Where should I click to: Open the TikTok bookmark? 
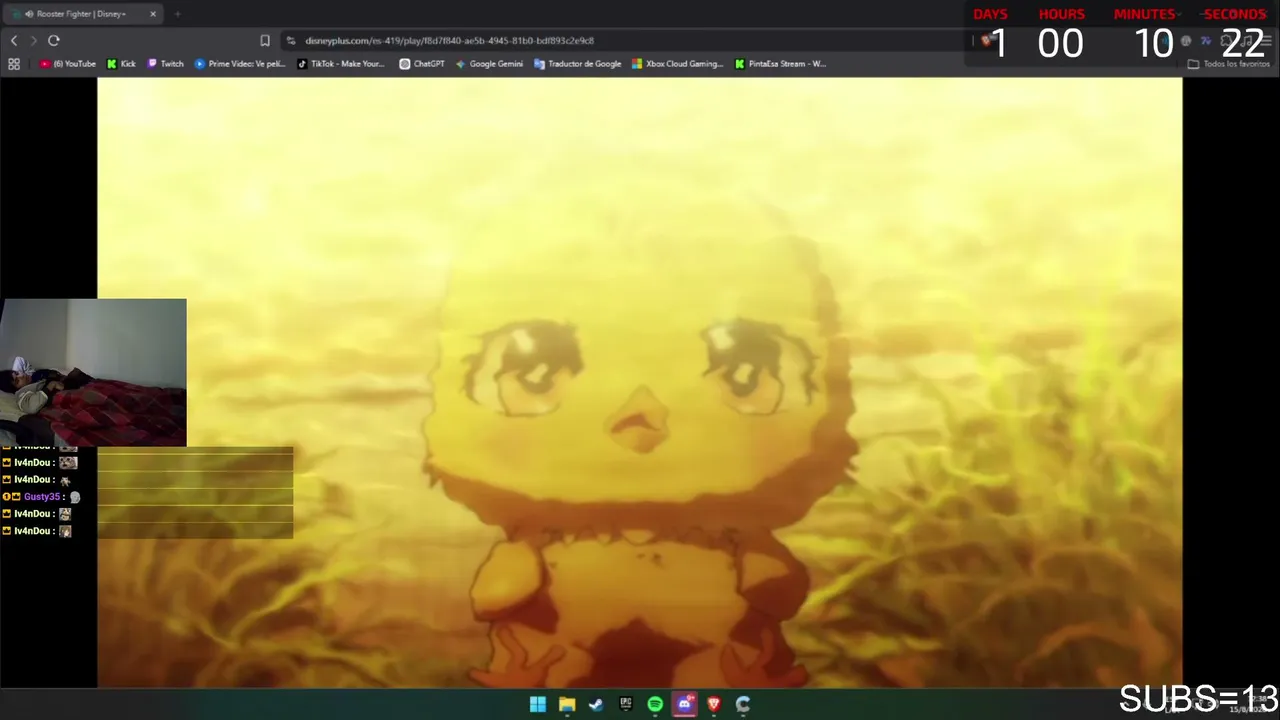point(341,64)
